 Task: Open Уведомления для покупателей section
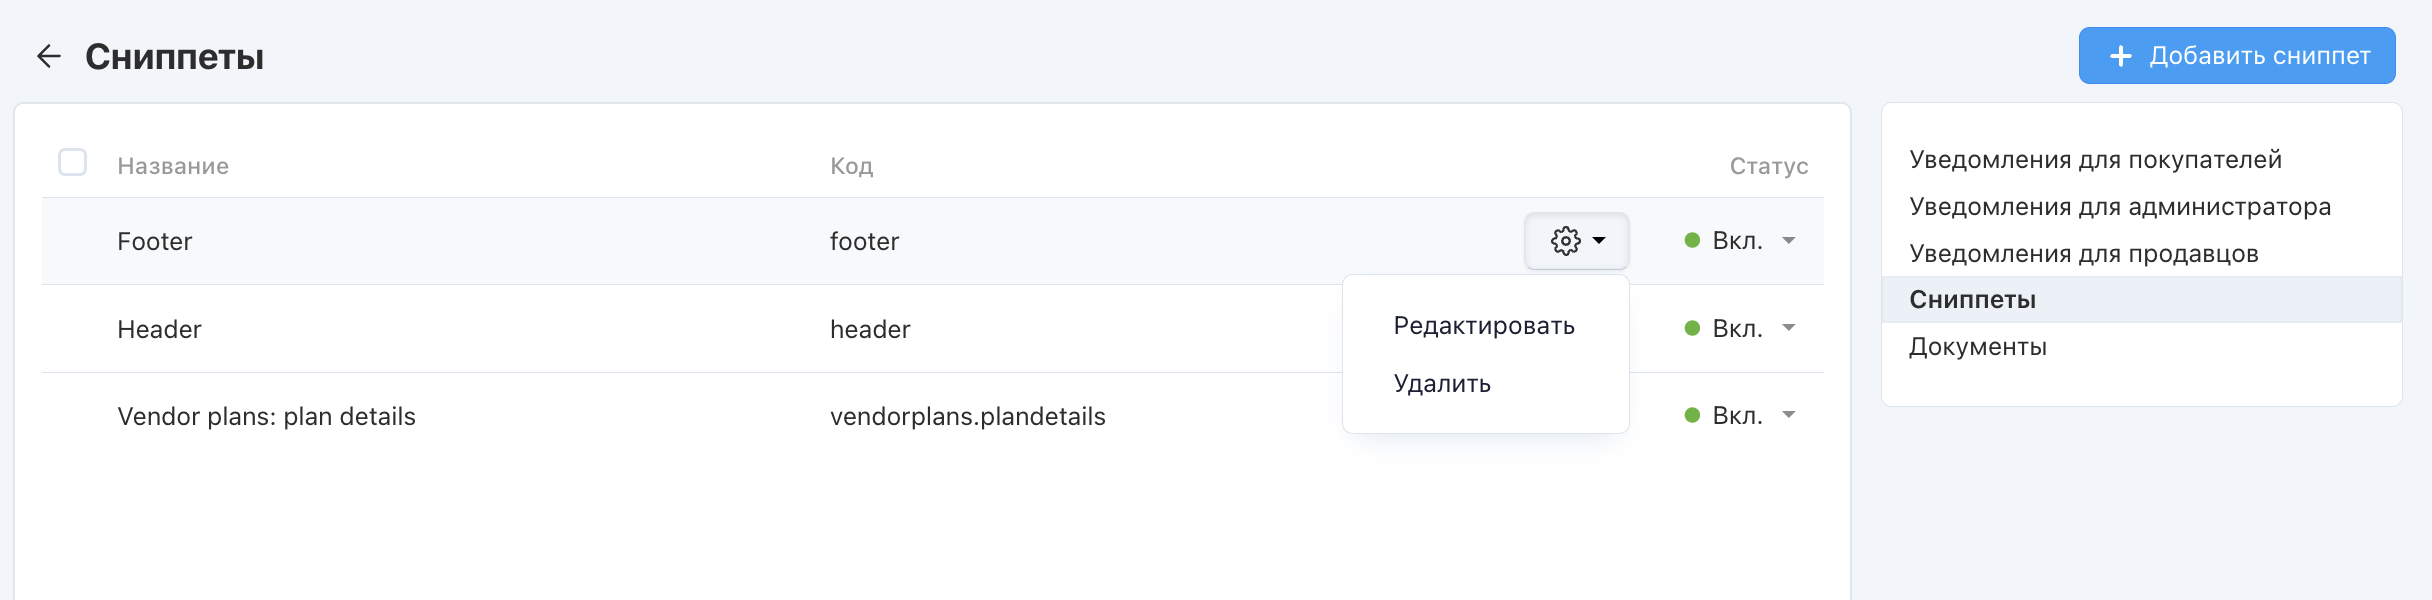coord(2095,160)
